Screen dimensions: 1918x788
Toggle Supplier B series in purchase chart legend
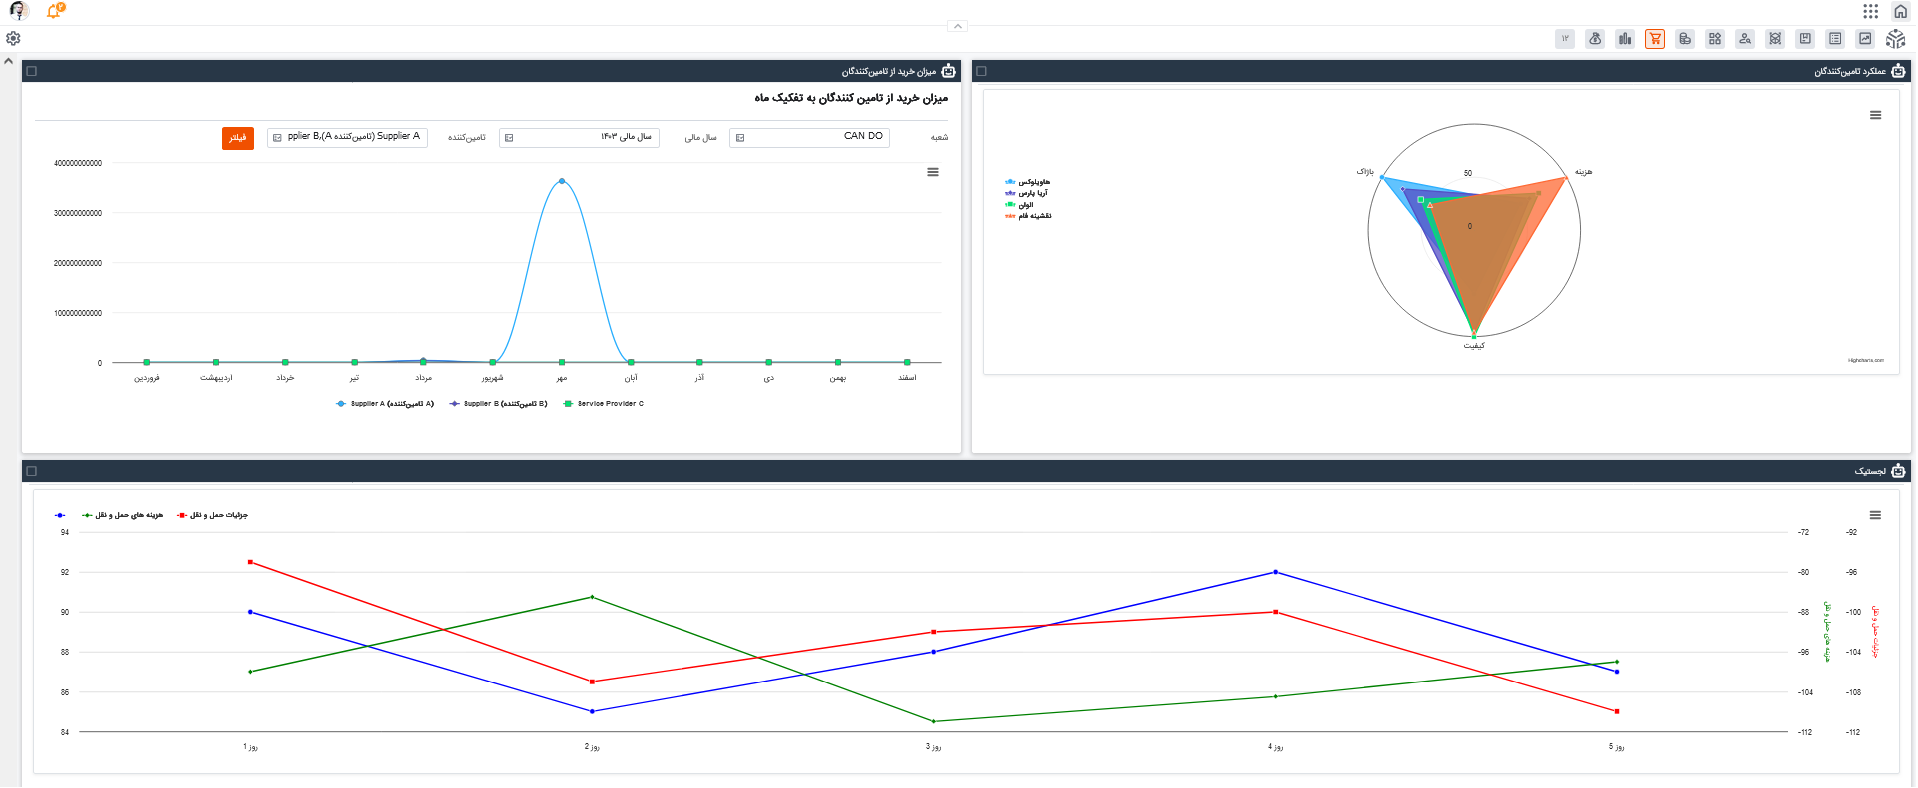pos(499,404)
